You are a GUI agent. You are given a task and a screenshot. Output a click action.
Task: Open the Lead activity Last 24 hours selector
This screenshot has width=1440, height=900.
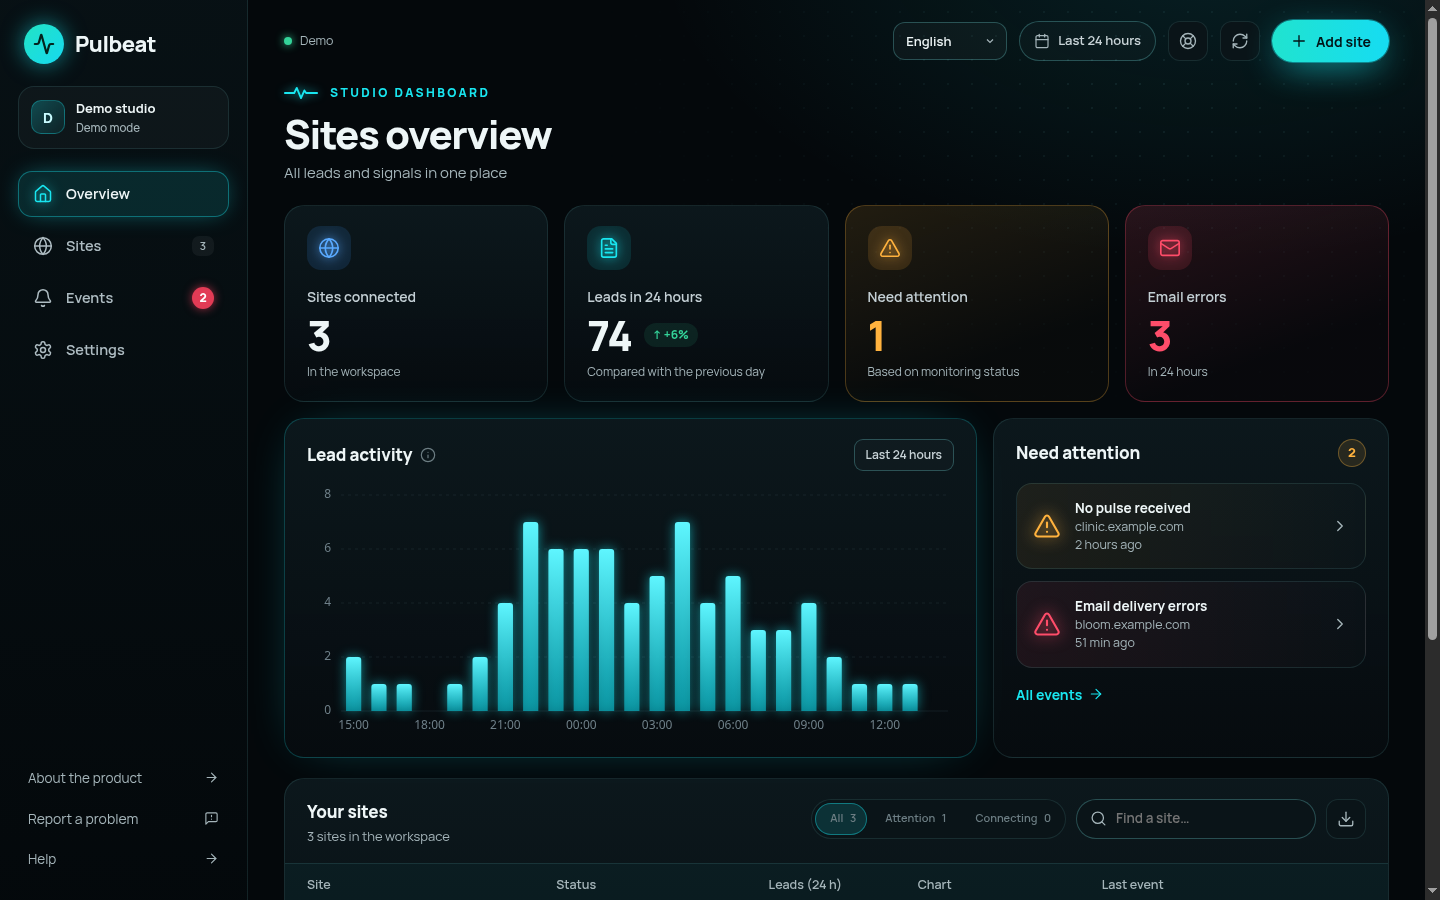[x=904, y=455]
